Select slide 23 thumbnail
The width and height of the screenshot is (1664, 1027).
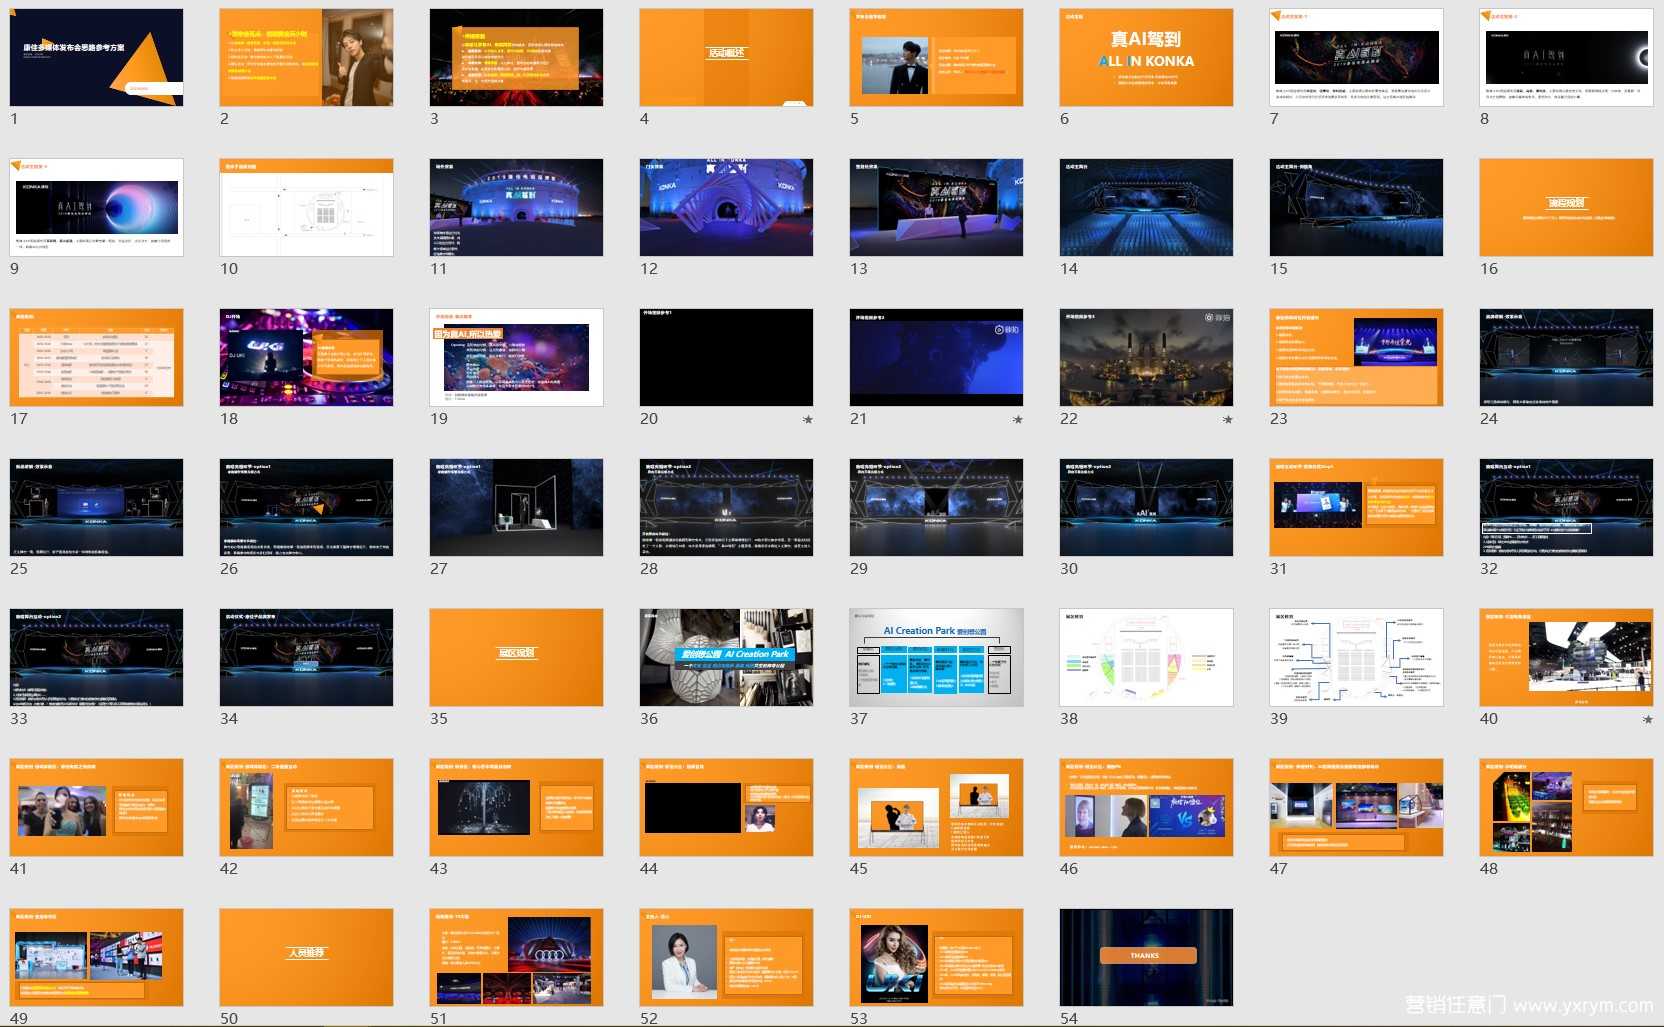[x=1356, y=357]
